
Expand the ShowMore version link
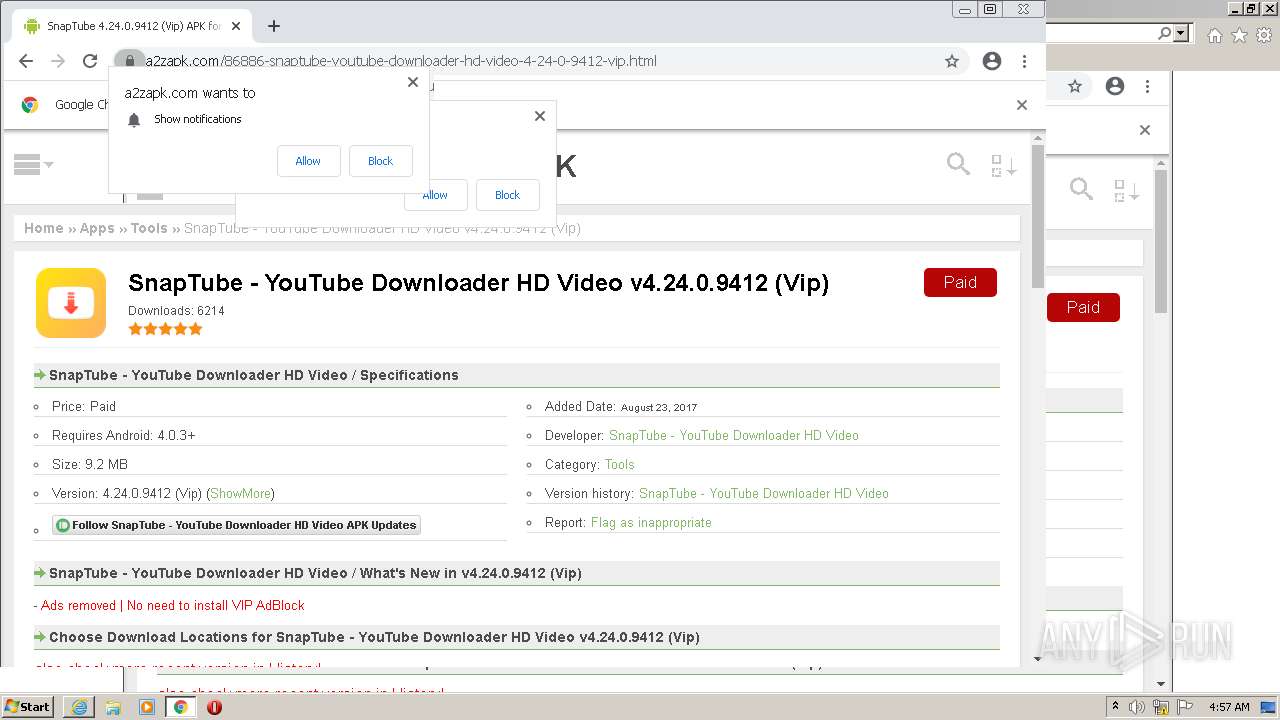[240, 493]
